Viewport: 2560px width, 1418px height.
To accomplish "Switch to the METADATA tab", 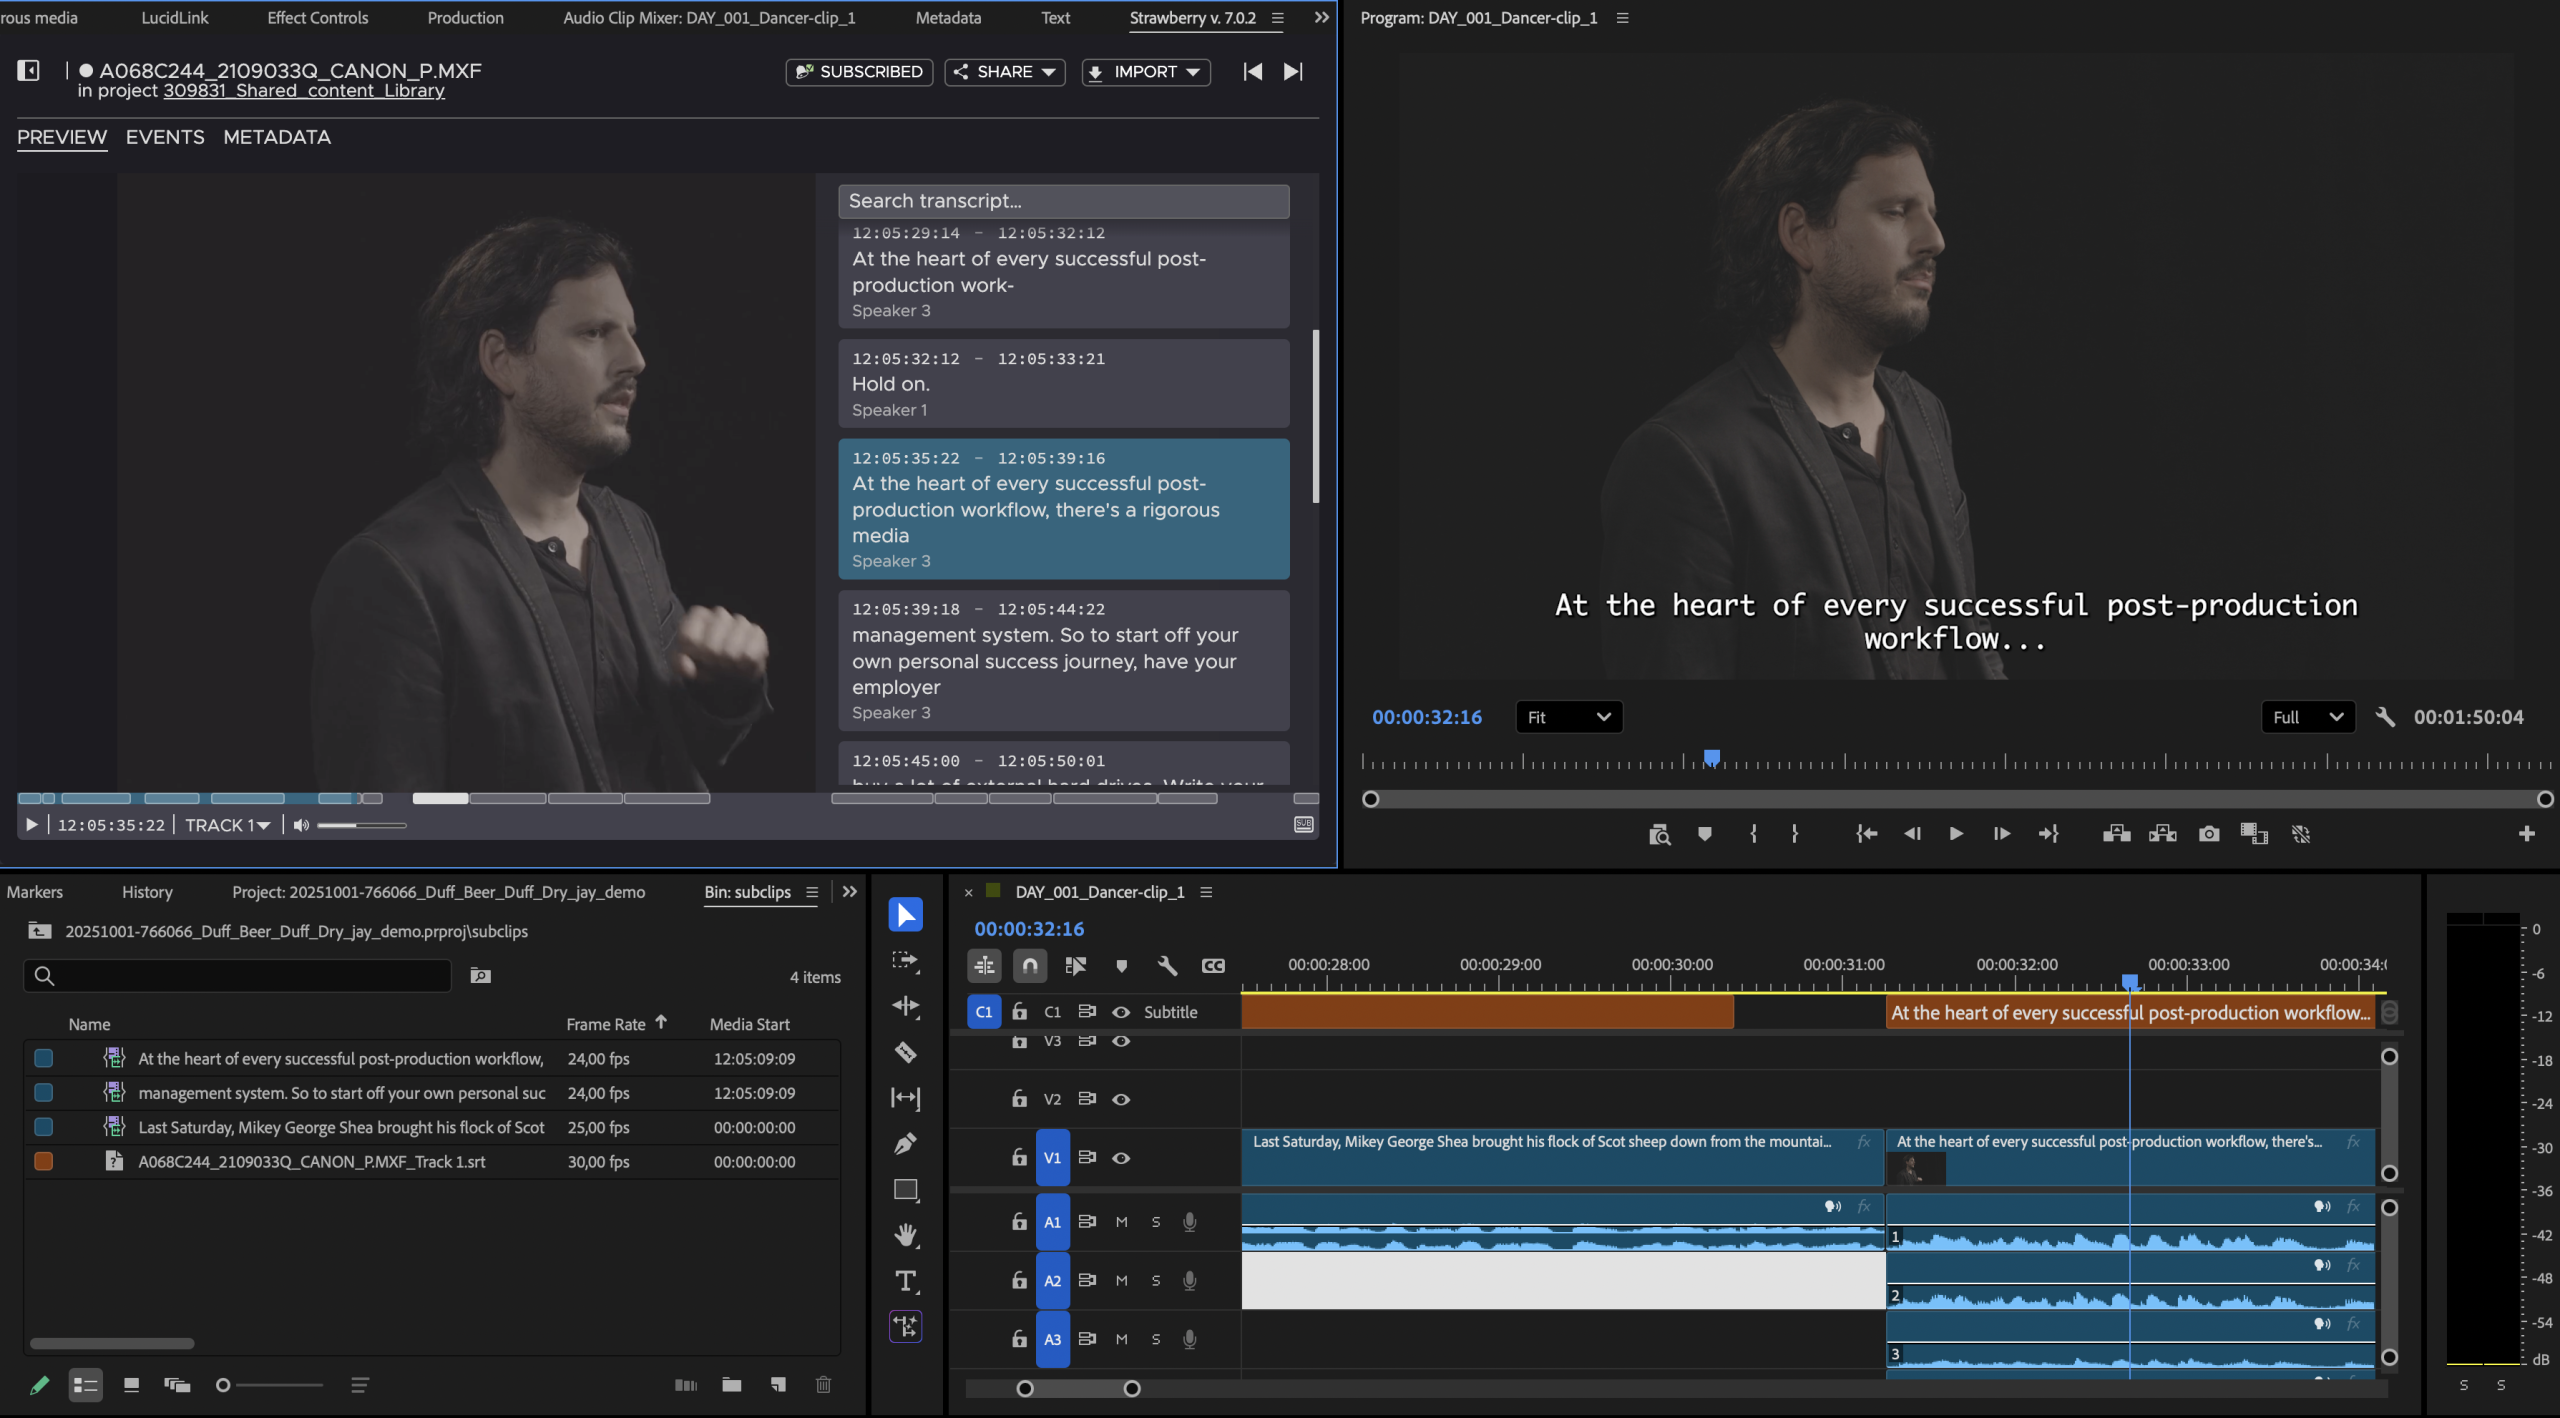I will tap(277, 137).
